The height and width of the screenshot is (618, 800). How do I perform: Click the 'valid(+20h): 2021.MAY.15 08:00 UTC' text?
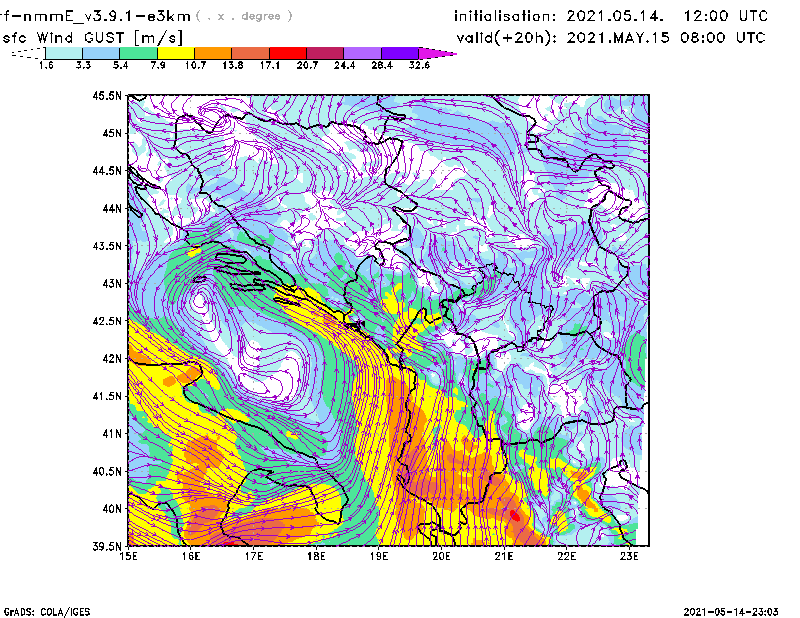click(611, 38)
